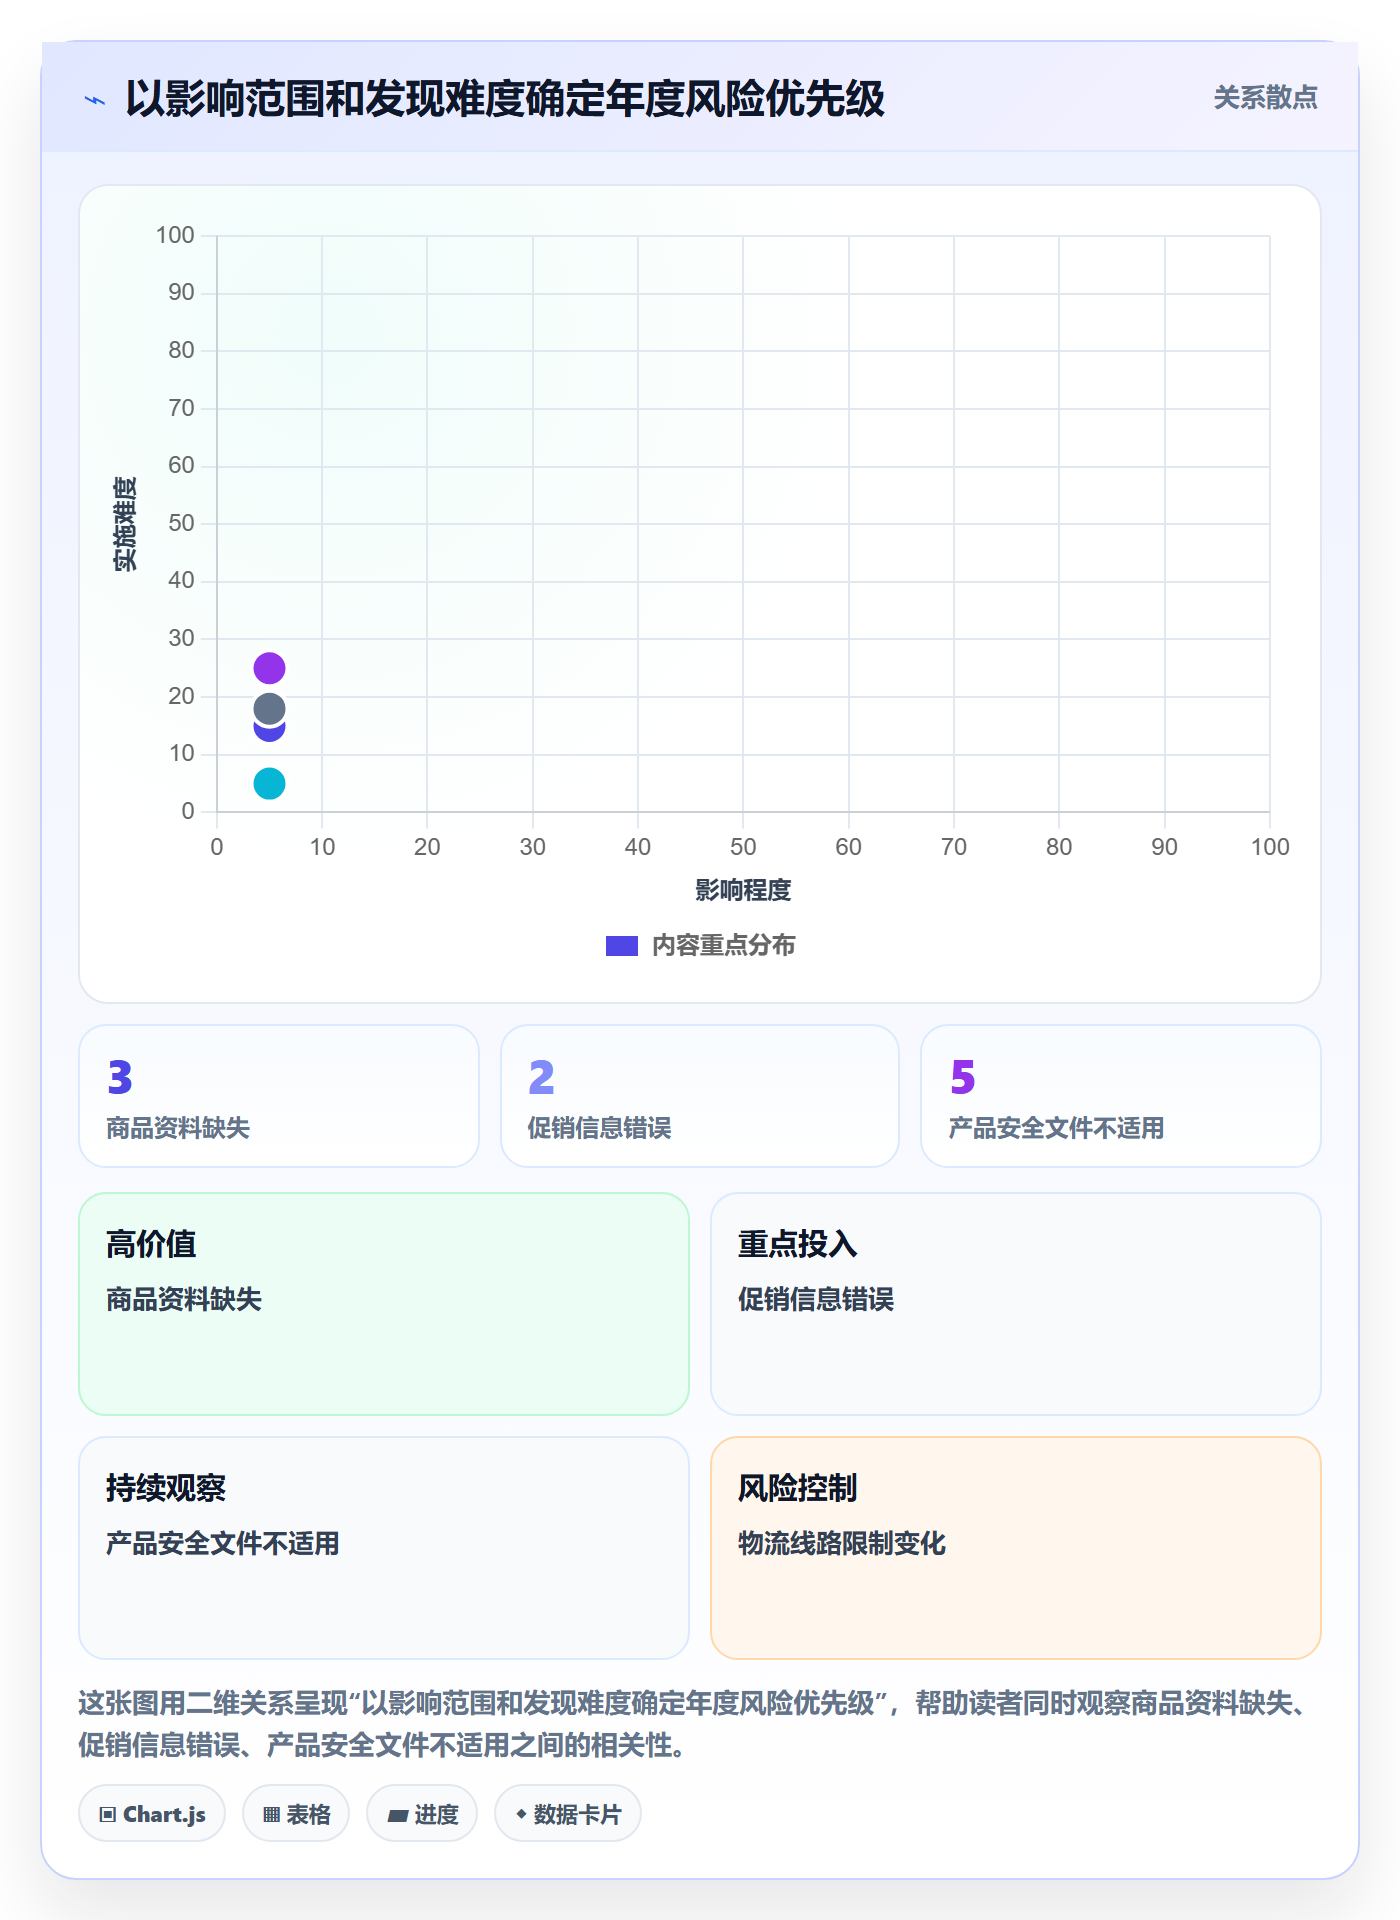Screen dimensions: 1400x1920
Task: Open the 产品安全文件不适用 stat card showing 5
Action: 1121,1096
